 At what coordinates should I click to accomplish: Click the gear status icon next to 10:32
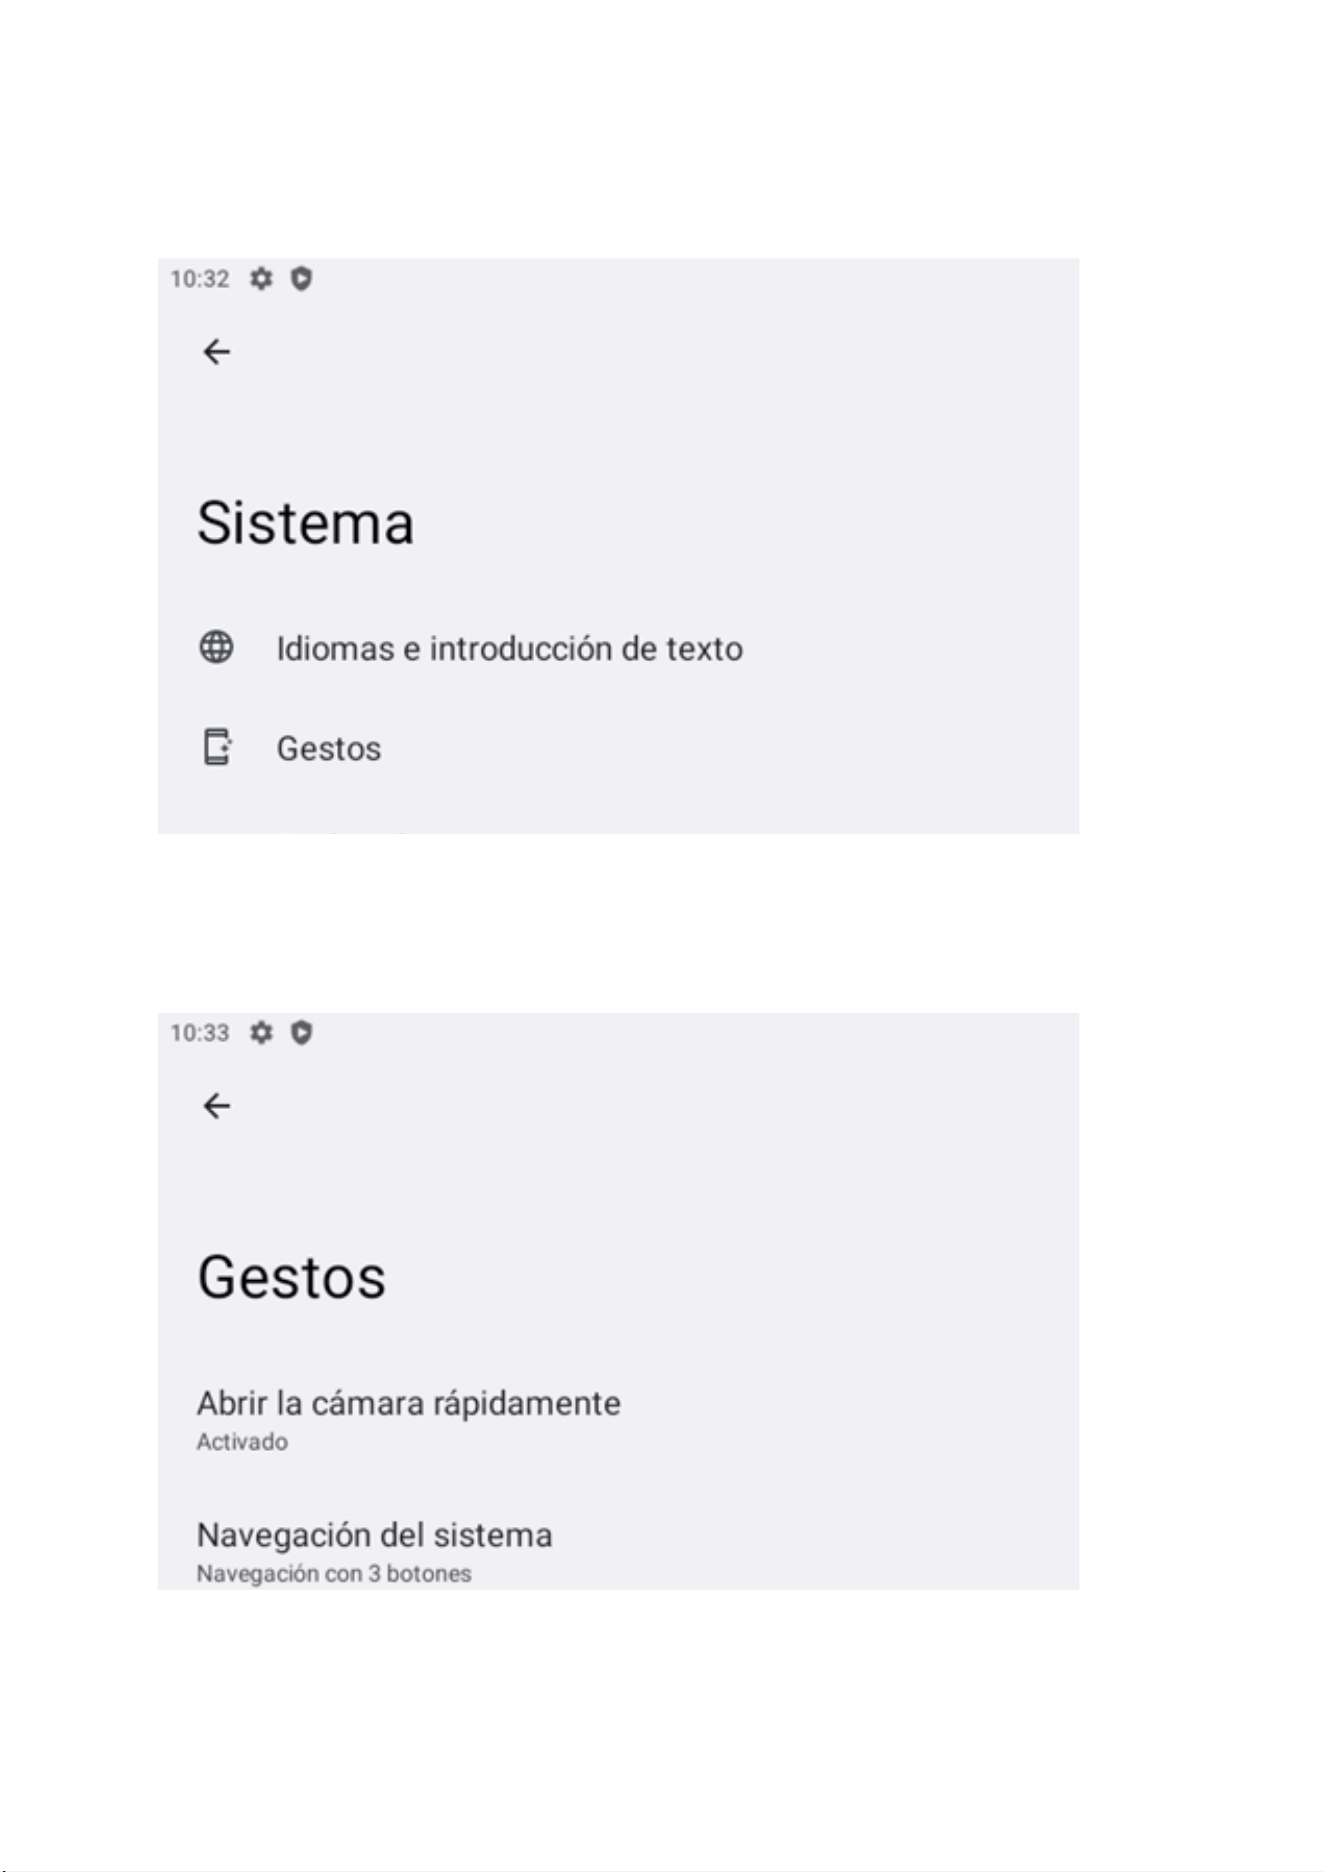coord(261,278)
